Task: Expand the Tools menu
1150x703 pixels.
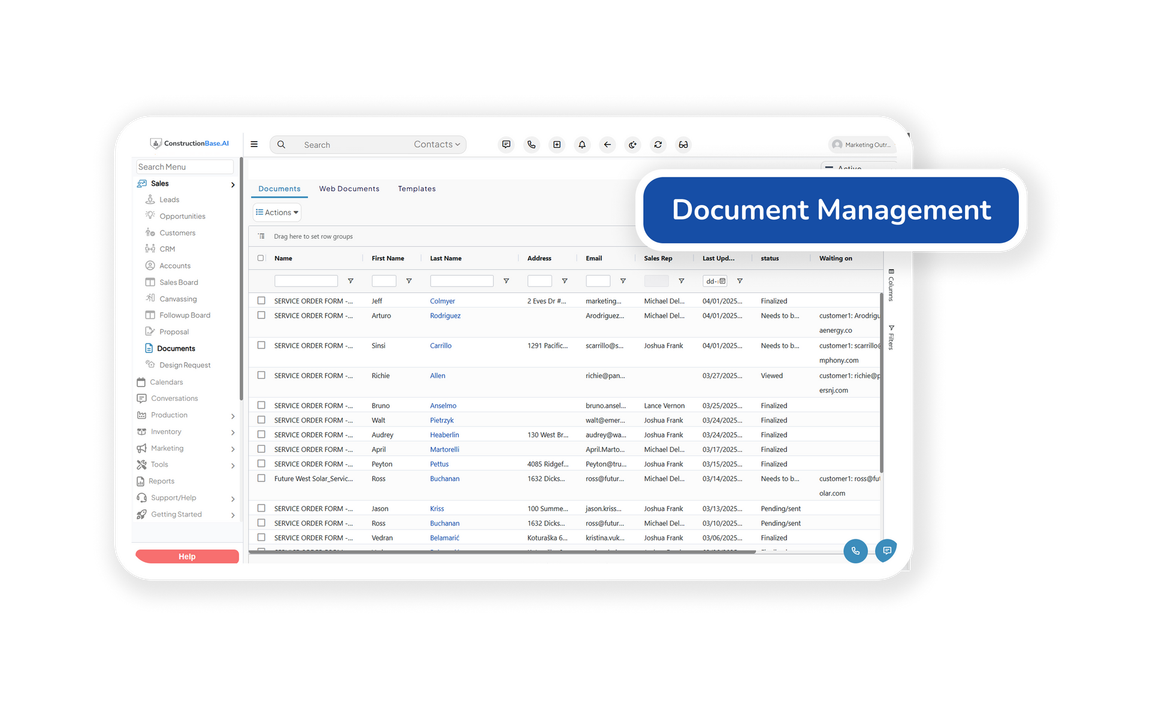Action: [x=186, y=465]
